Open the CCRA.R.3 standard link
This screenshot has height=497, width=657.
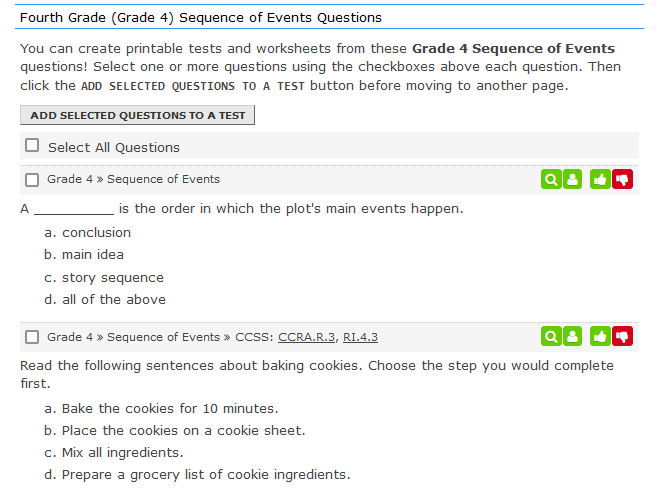[307, 337]
